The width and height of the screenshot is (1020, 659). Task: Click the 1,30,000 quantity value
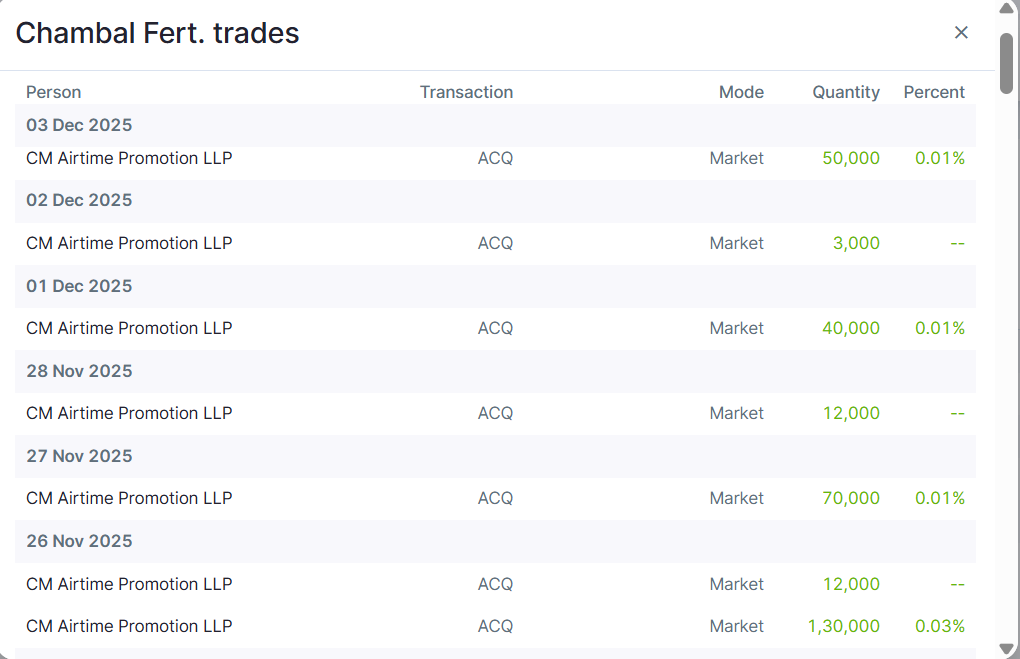844,626
